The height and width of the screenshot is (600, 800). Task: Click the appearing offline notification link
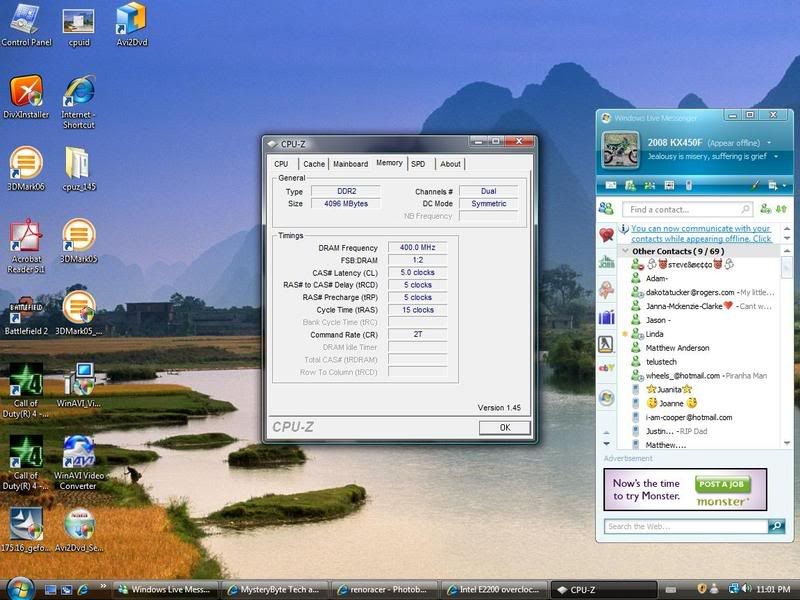701,234
